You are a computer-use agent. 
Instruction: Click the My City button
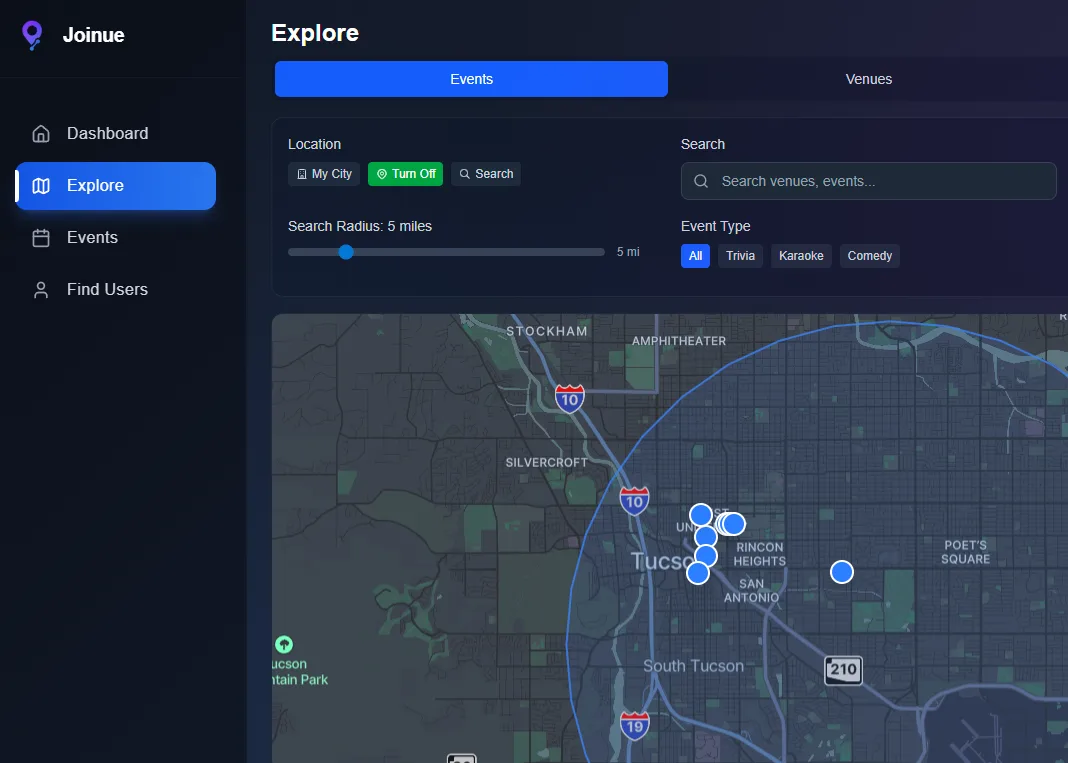(x=323, y=173)
